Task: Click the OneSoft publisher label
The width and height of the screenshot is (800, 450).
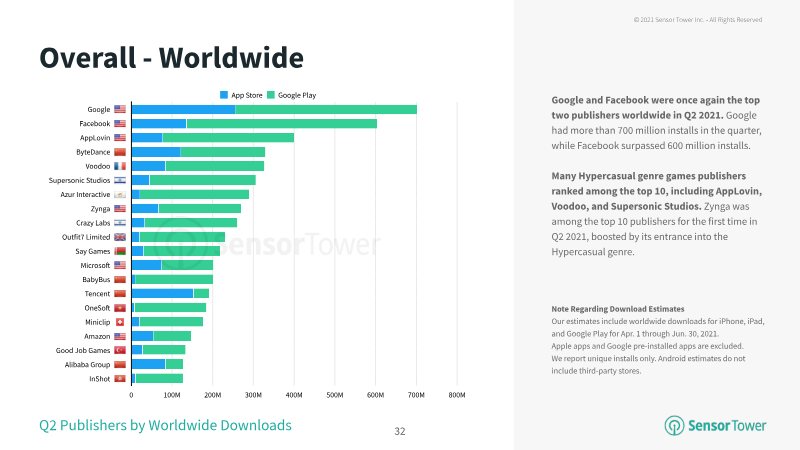Action: pos(97,308)
